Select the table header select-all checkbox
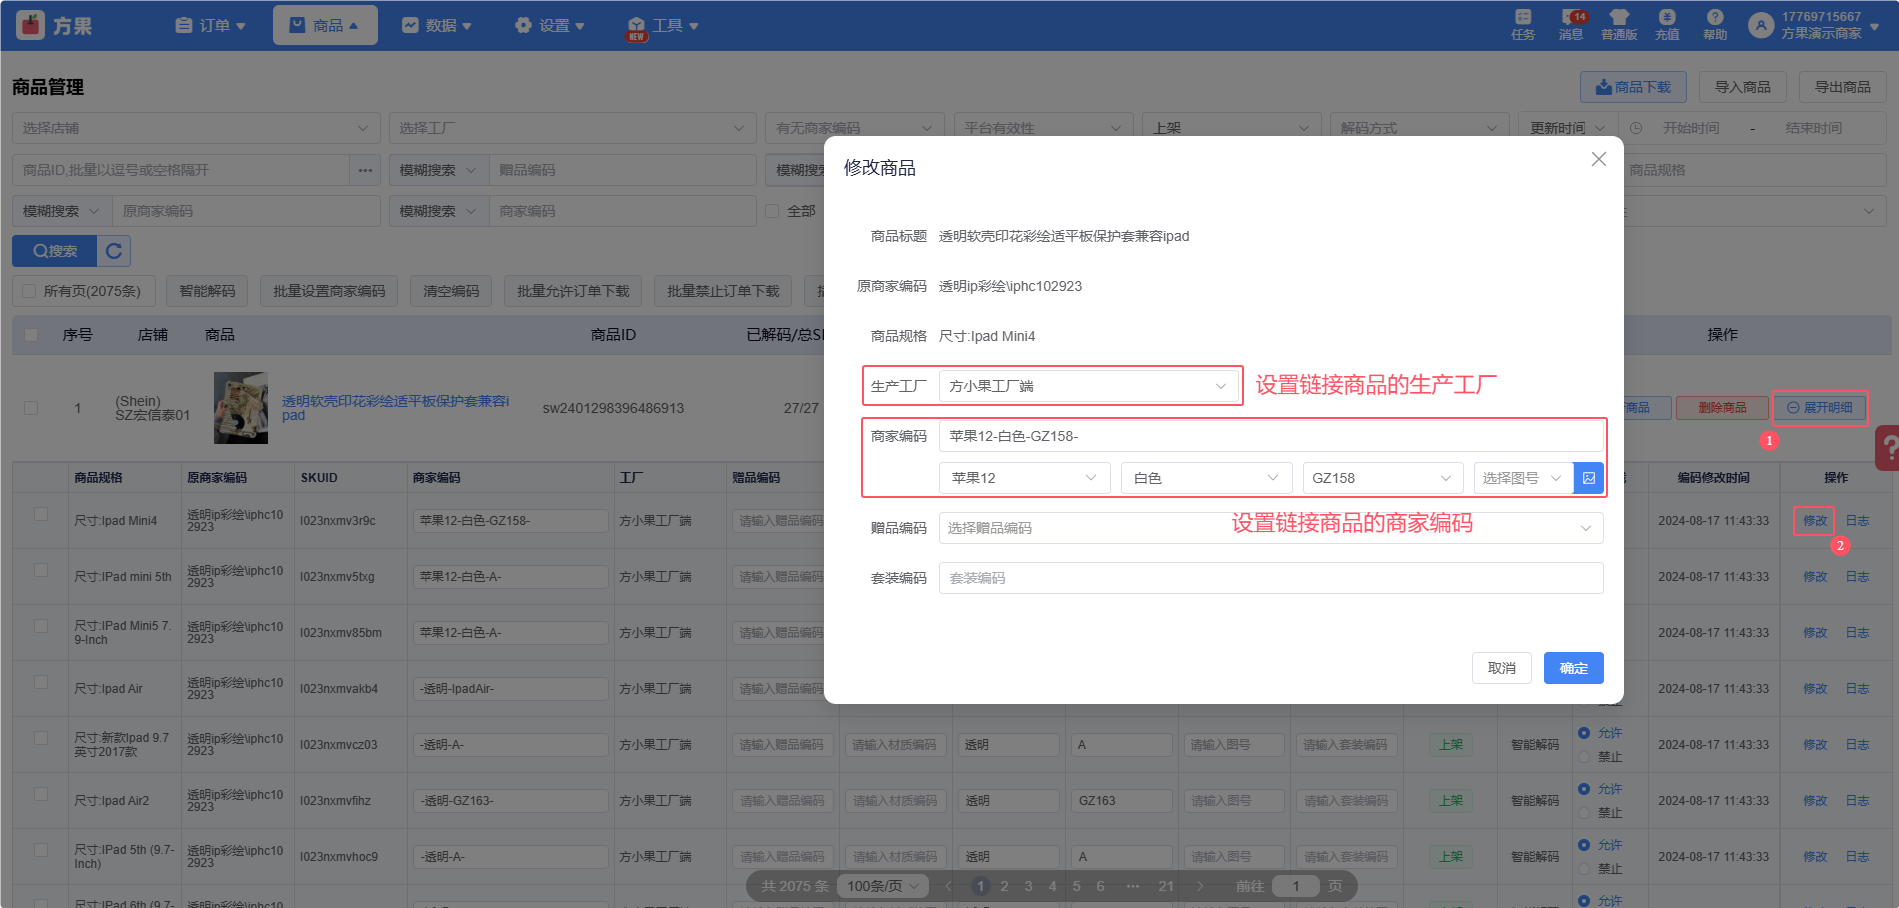1899x908 pixels. (x=31, y=335)
